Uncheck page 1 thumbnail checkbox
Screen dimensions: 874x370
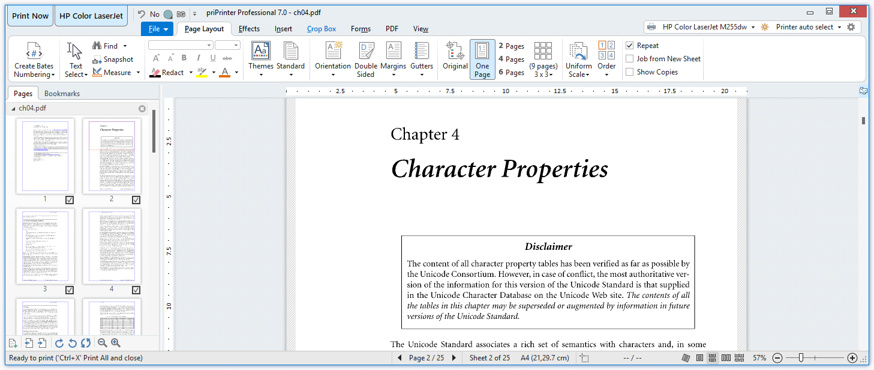(x=70, y=199)
